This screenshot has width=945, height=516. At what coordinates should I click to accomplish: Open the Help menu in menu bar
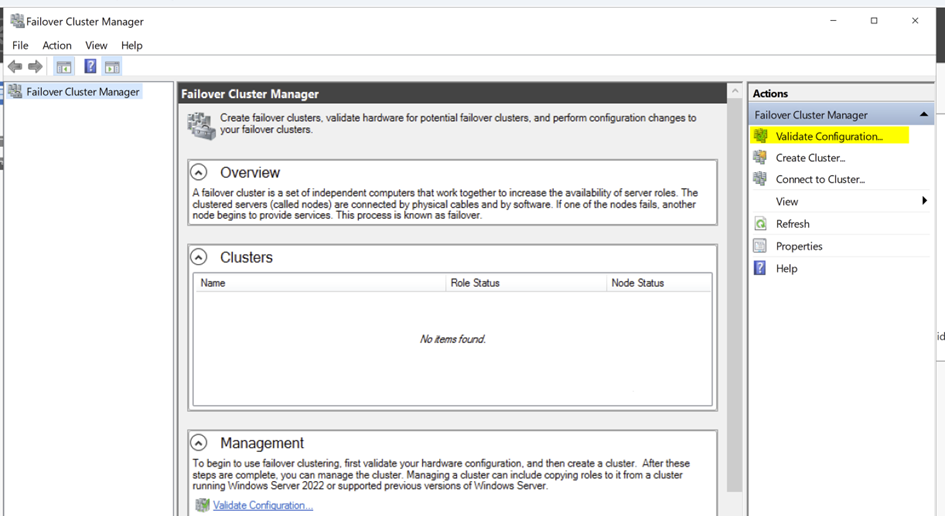tap(131, 45)
